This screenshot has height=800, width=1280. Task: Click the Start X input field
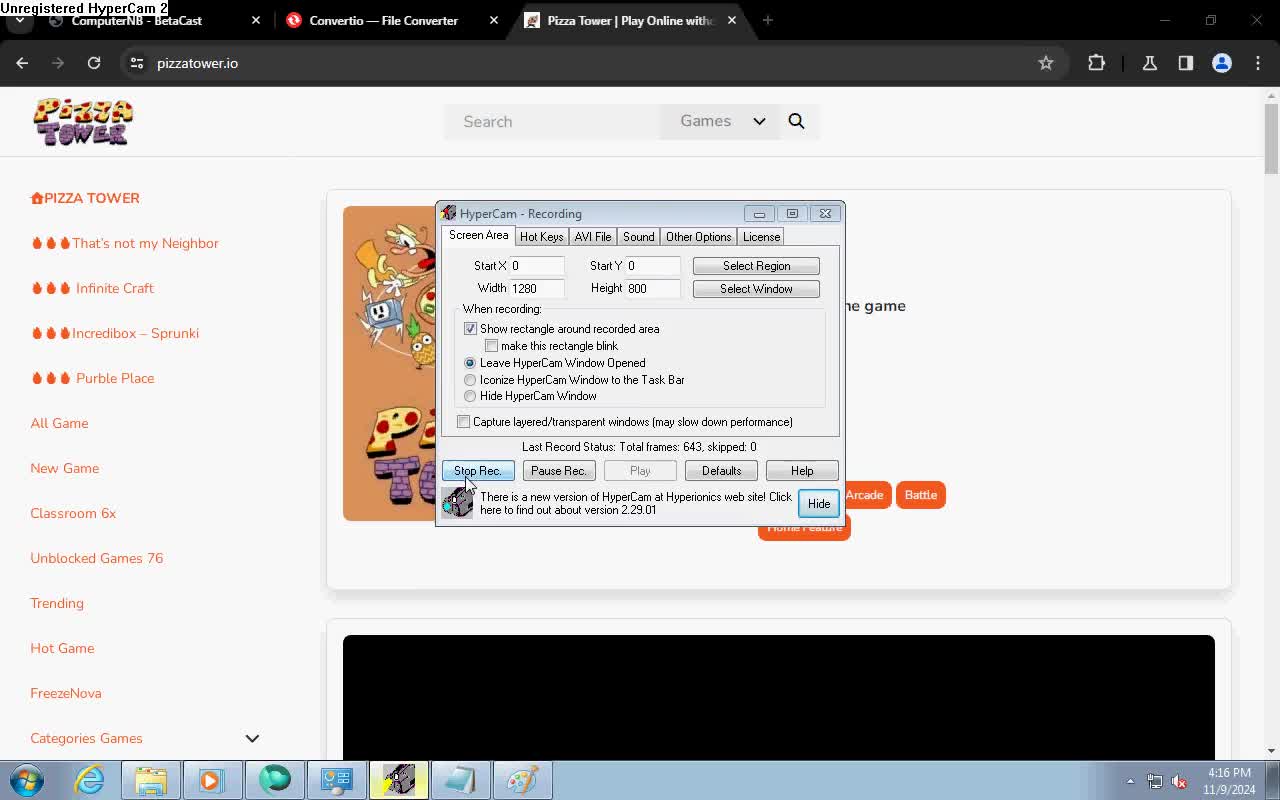click(x=537, y=266)
